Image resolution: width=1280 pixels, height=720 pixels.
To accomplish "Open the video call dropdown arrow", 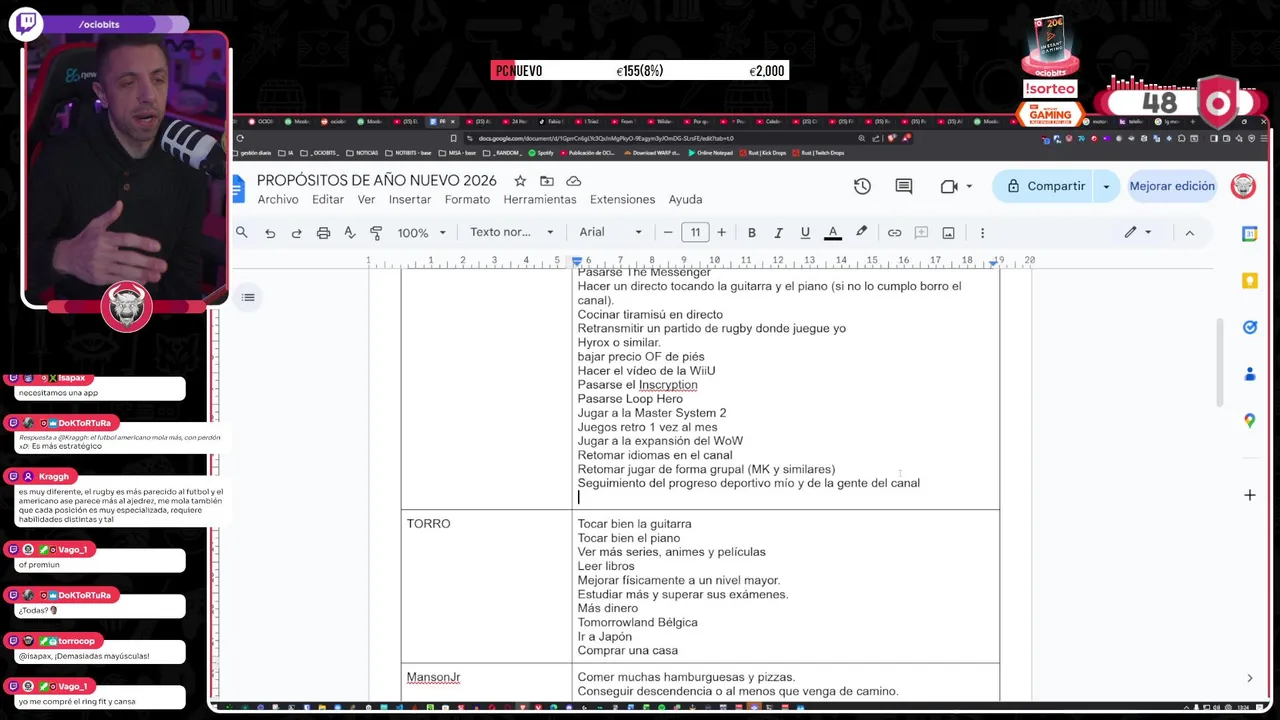I will point(968,186).
